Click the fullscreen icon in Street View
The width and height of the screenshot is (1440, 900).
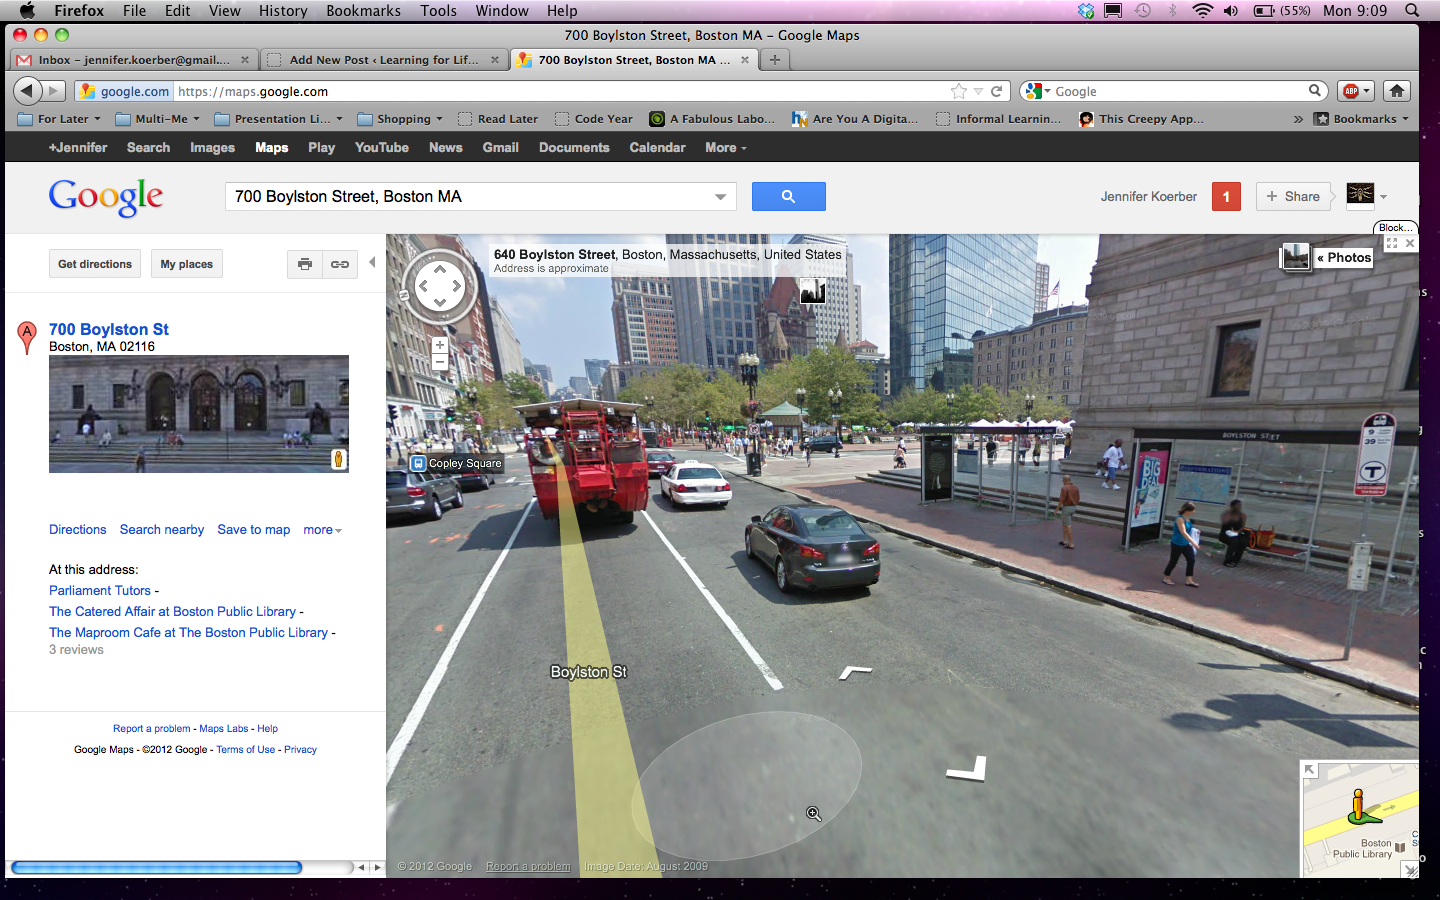1391,243
